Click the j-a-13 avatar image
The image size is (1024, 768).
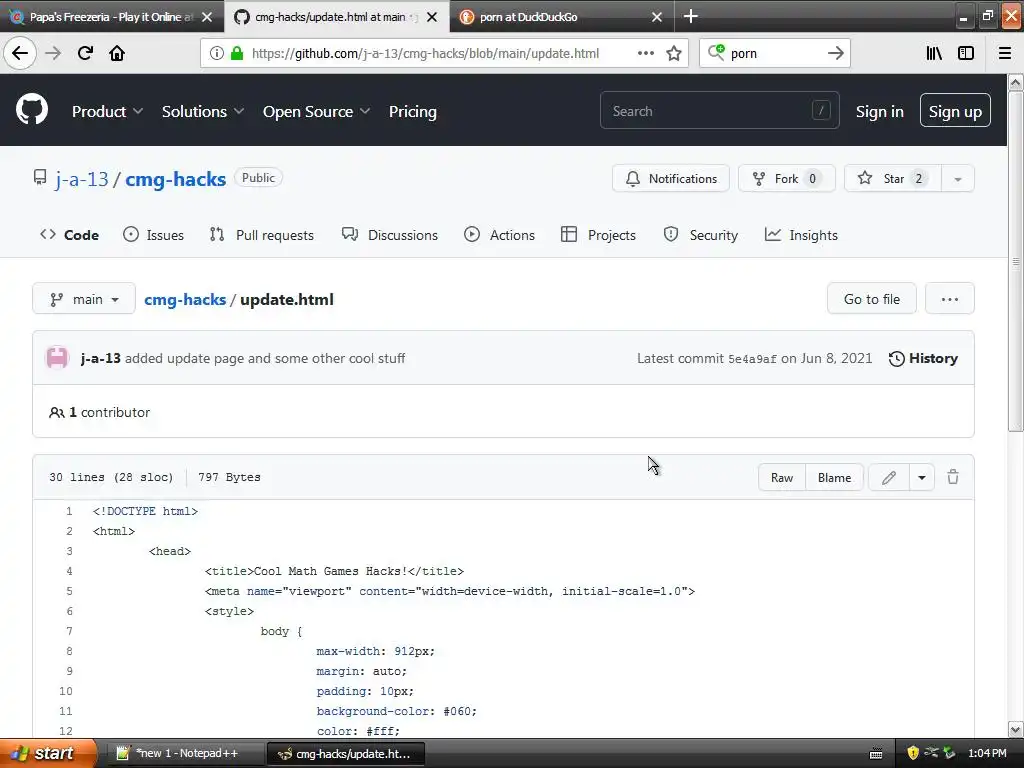[57, 358]
